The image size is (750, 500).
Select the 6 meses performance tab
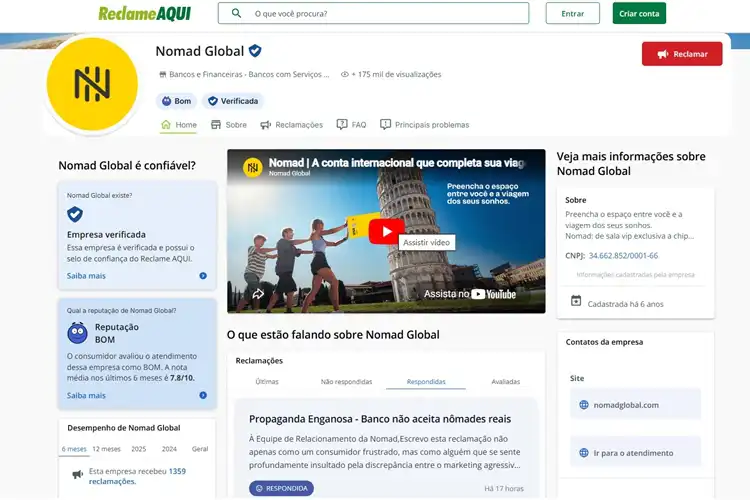[74, 449]
